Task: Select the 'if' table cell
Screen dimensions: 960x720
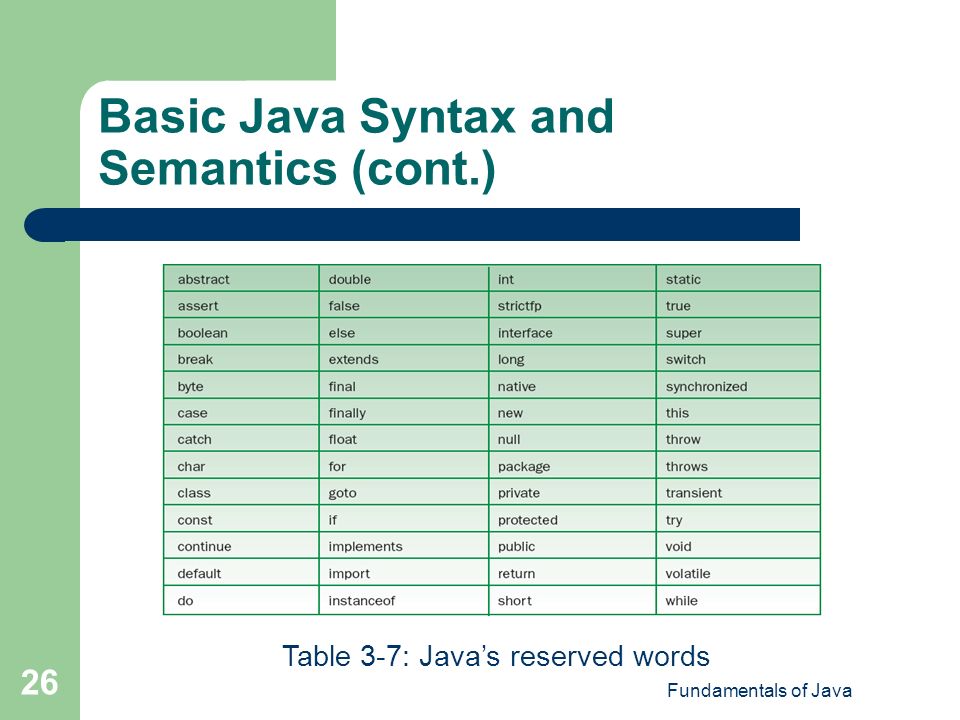Action: tap(404, 520)
